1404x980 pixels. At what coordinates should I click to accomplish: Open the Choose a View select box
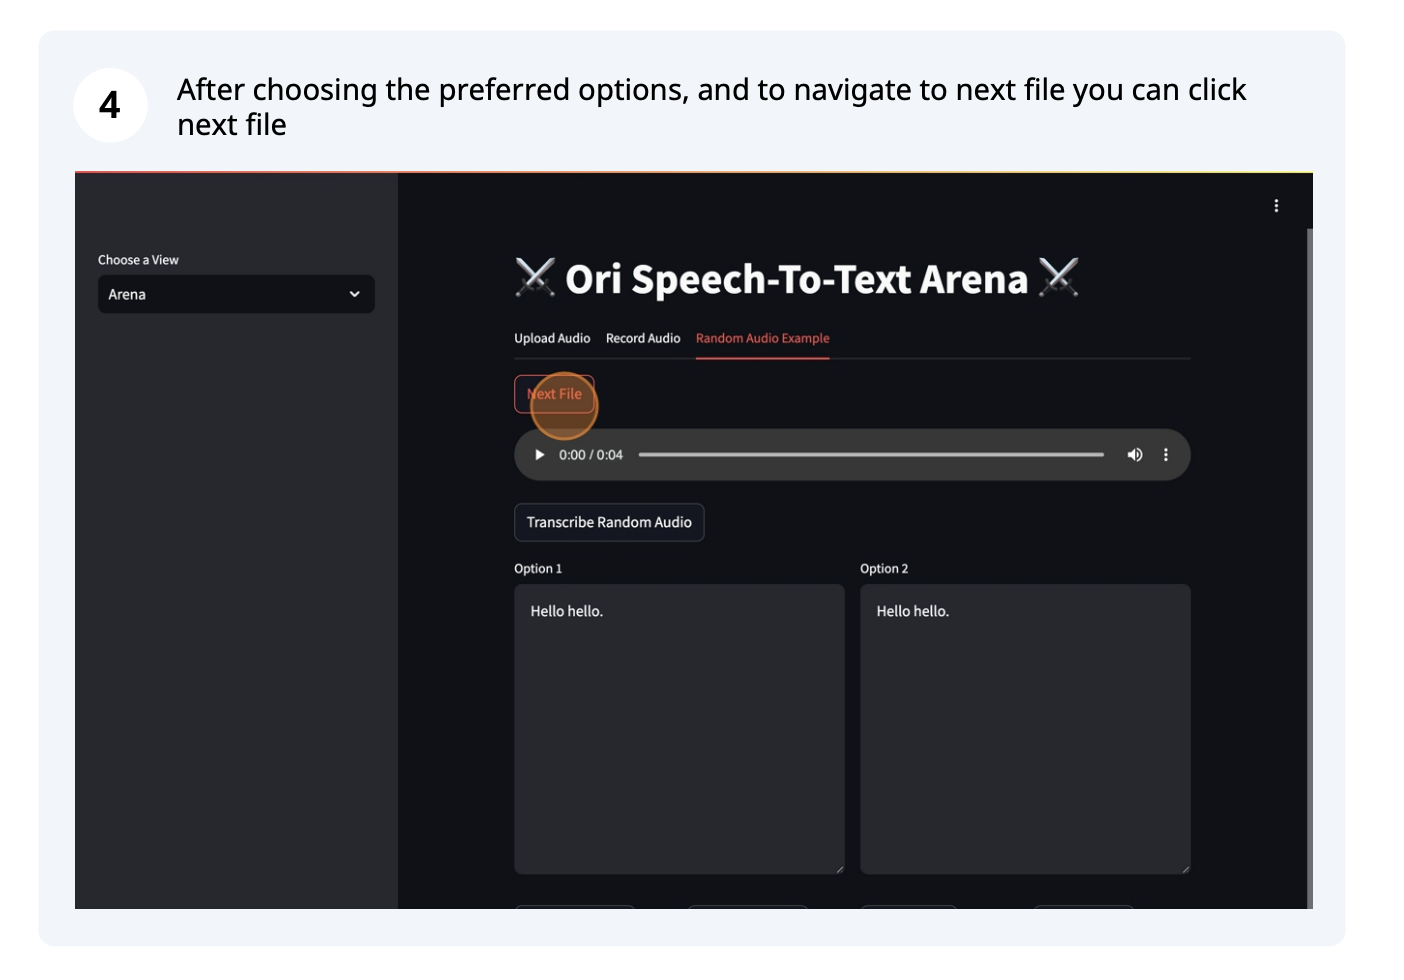pyautogui.click(x=236, y=294)
